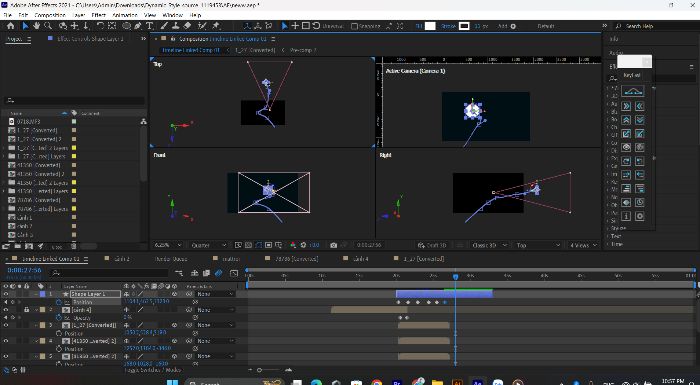Click the Add shape element button
Image resolution: width=700 pixels, height=385 pixels.
coord(513,26)
